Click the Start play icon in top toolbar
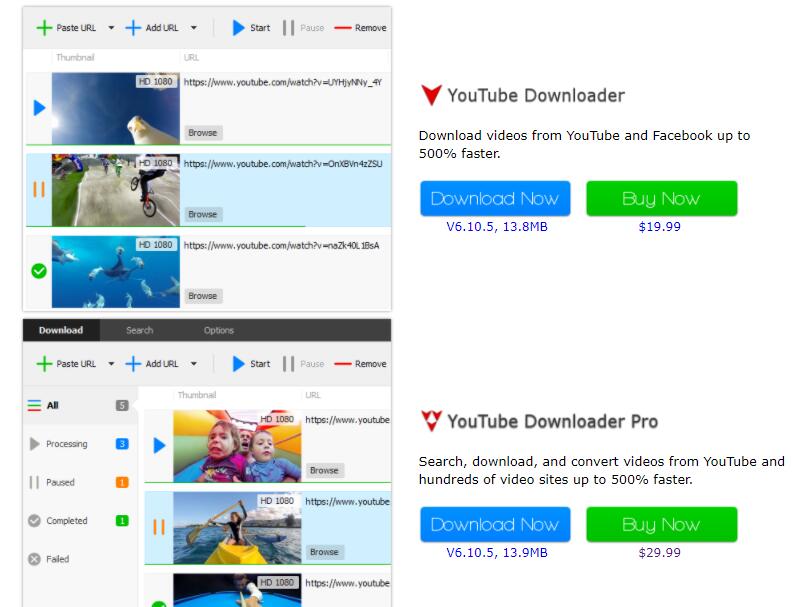Image resolution: width=792 pixels, height=607 pixels. (x=238, y=28)
